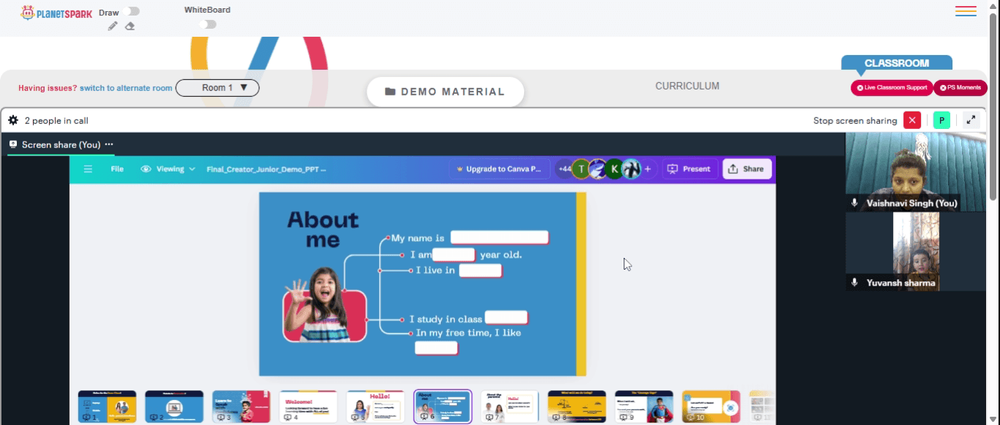Image resolution: width=1000 pixels, height=425 pixels.
Task: Select the eraser tool
Action: [129, 26]
